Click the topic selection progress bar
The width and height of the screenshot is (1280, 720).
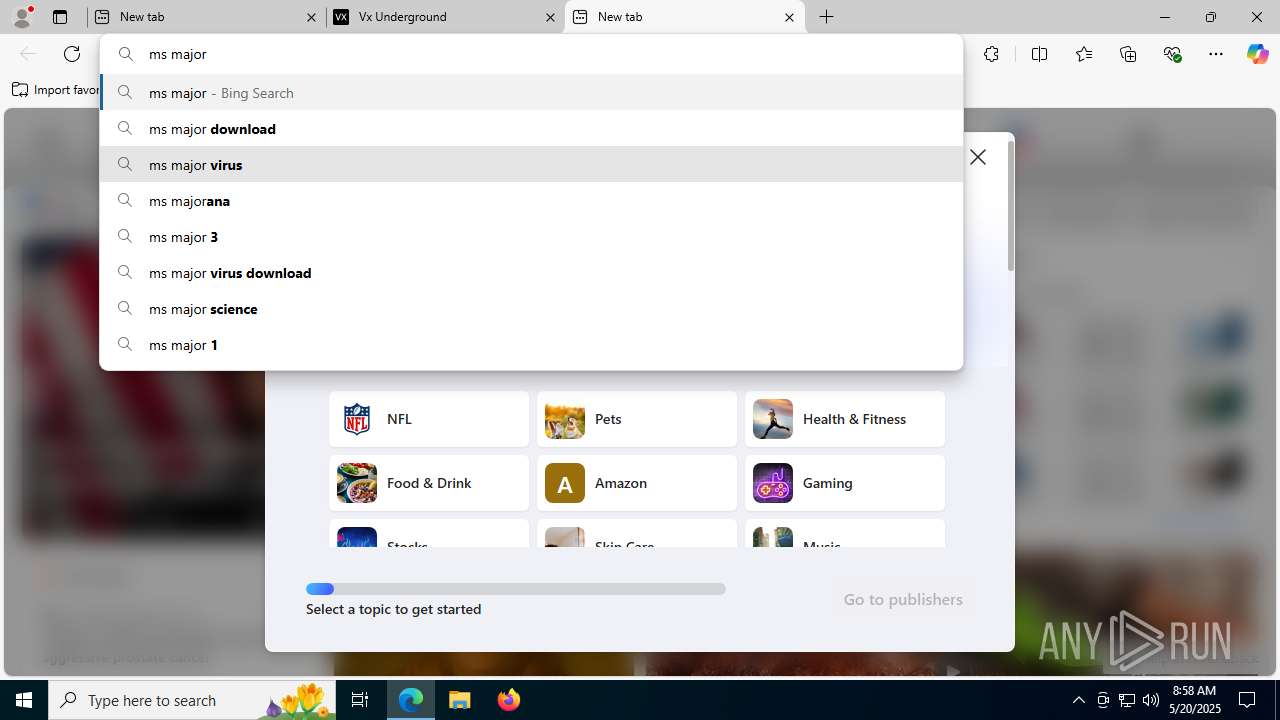(x=516, y=589)
